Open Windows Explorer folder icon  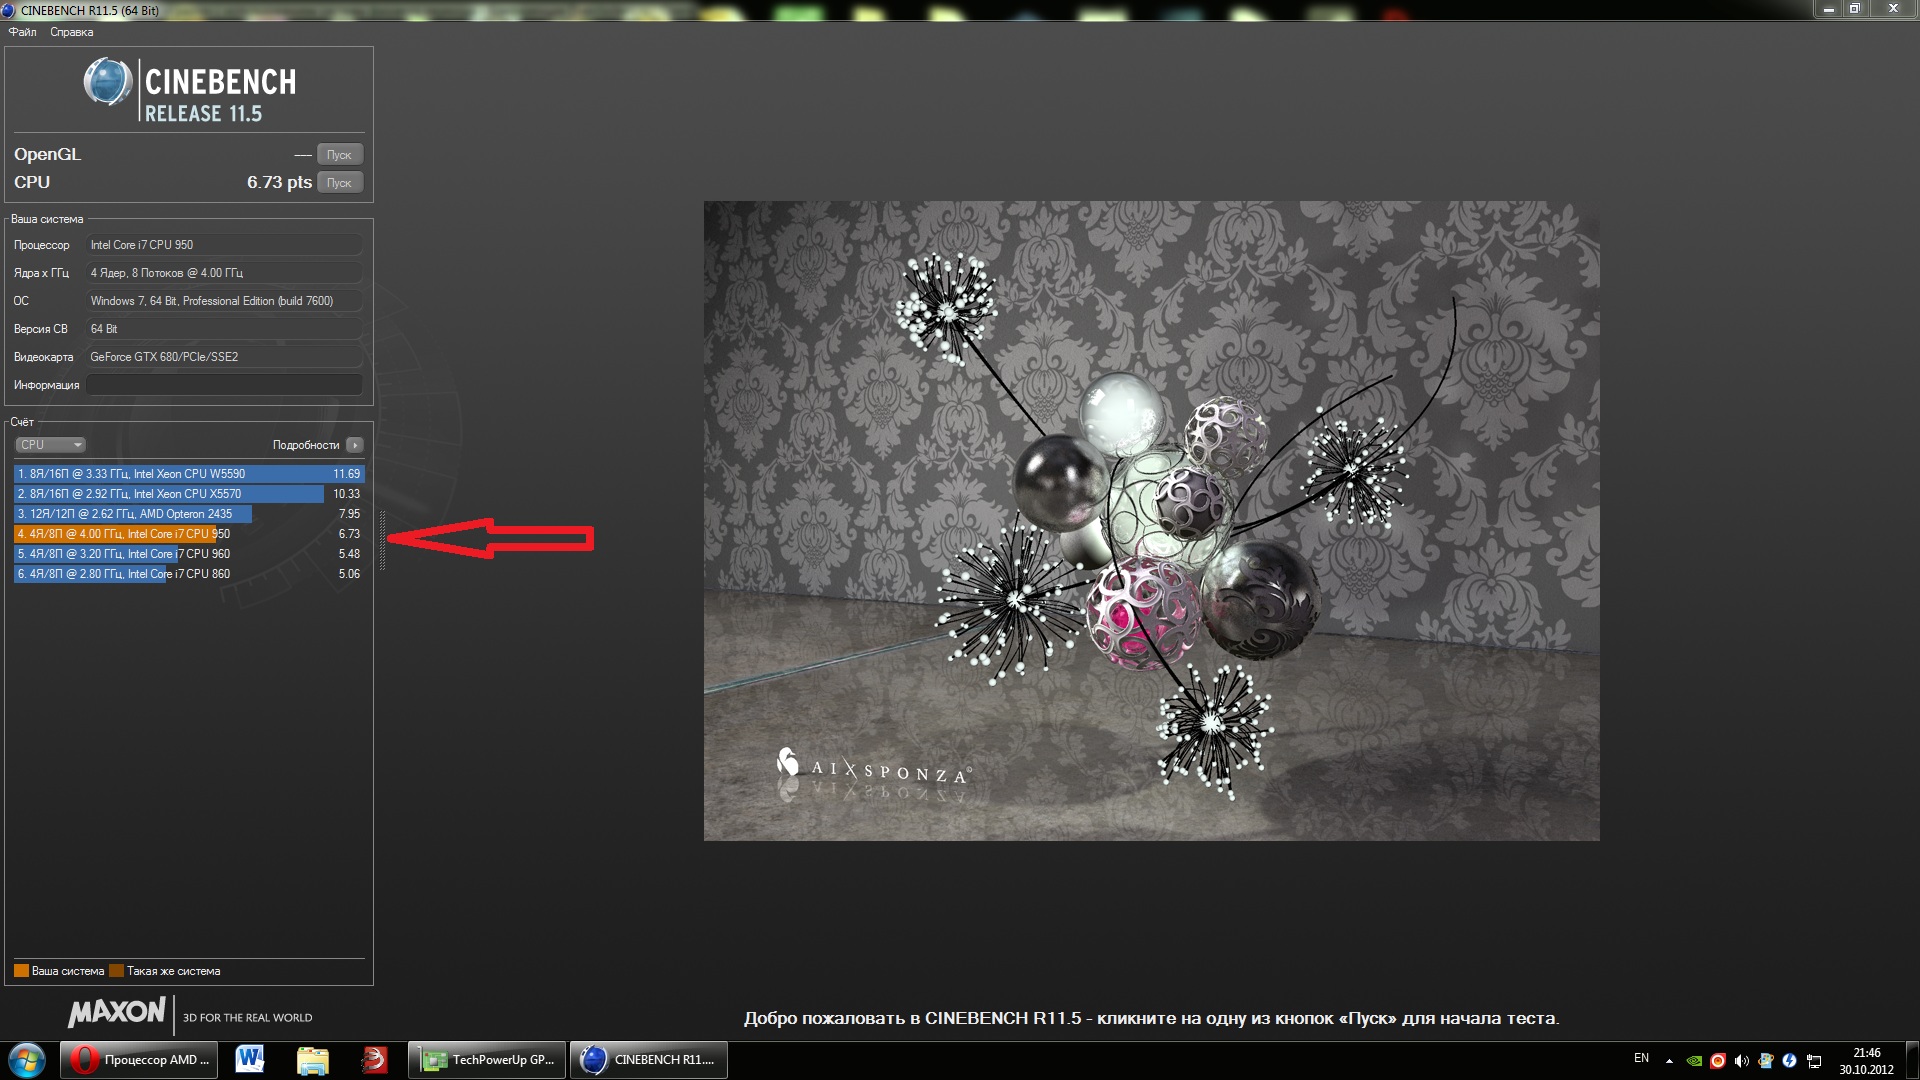point(312,1060)
